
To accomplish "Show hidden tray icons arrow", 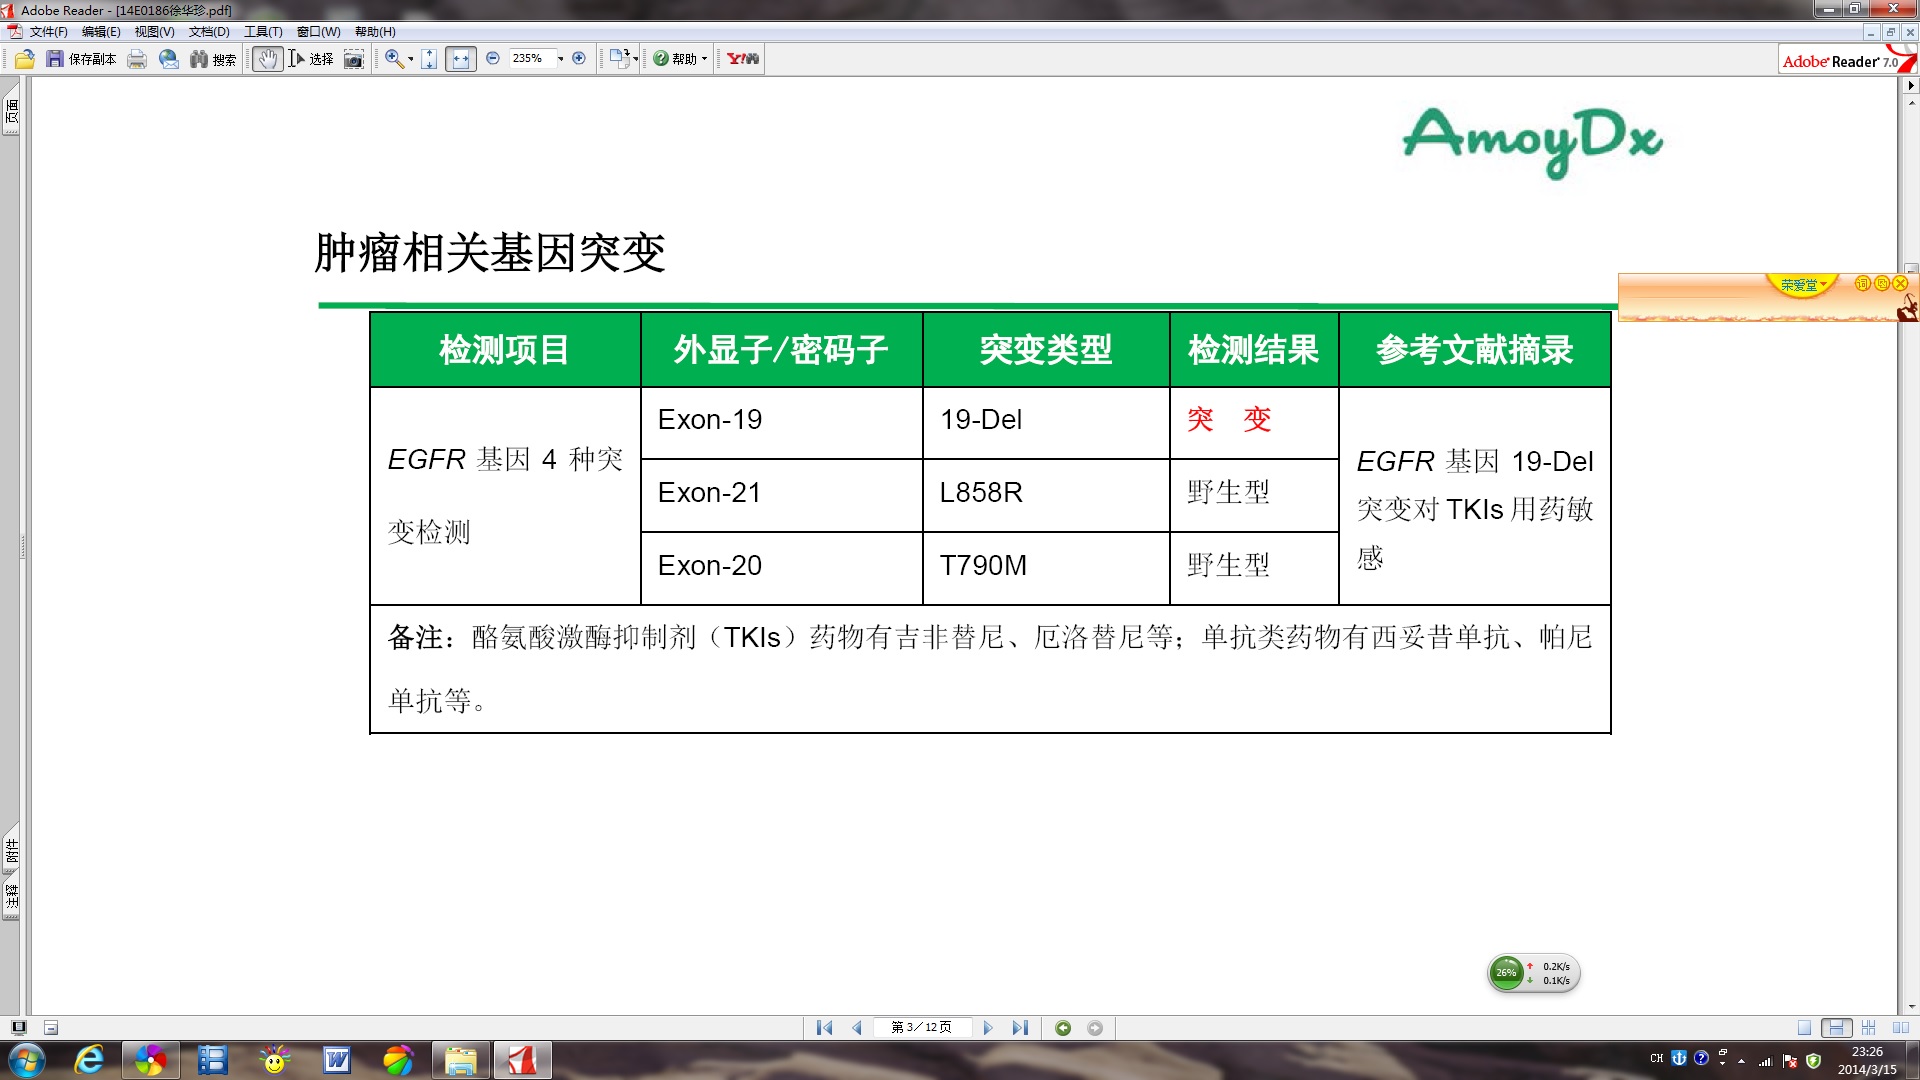I will [1742, 1061].
